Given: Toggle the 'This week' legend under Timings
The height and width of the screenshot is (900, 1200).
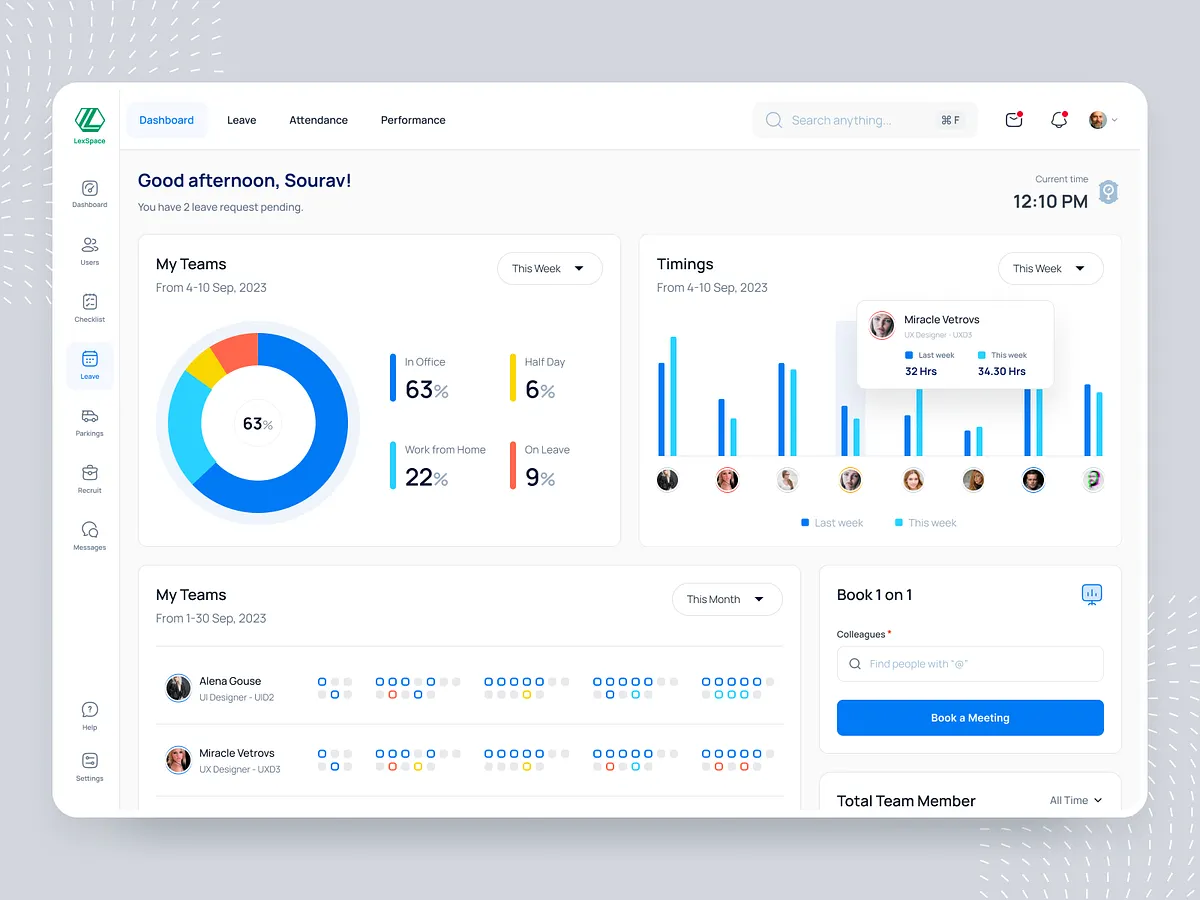Looking at the screenshot, I should (924, 522).
